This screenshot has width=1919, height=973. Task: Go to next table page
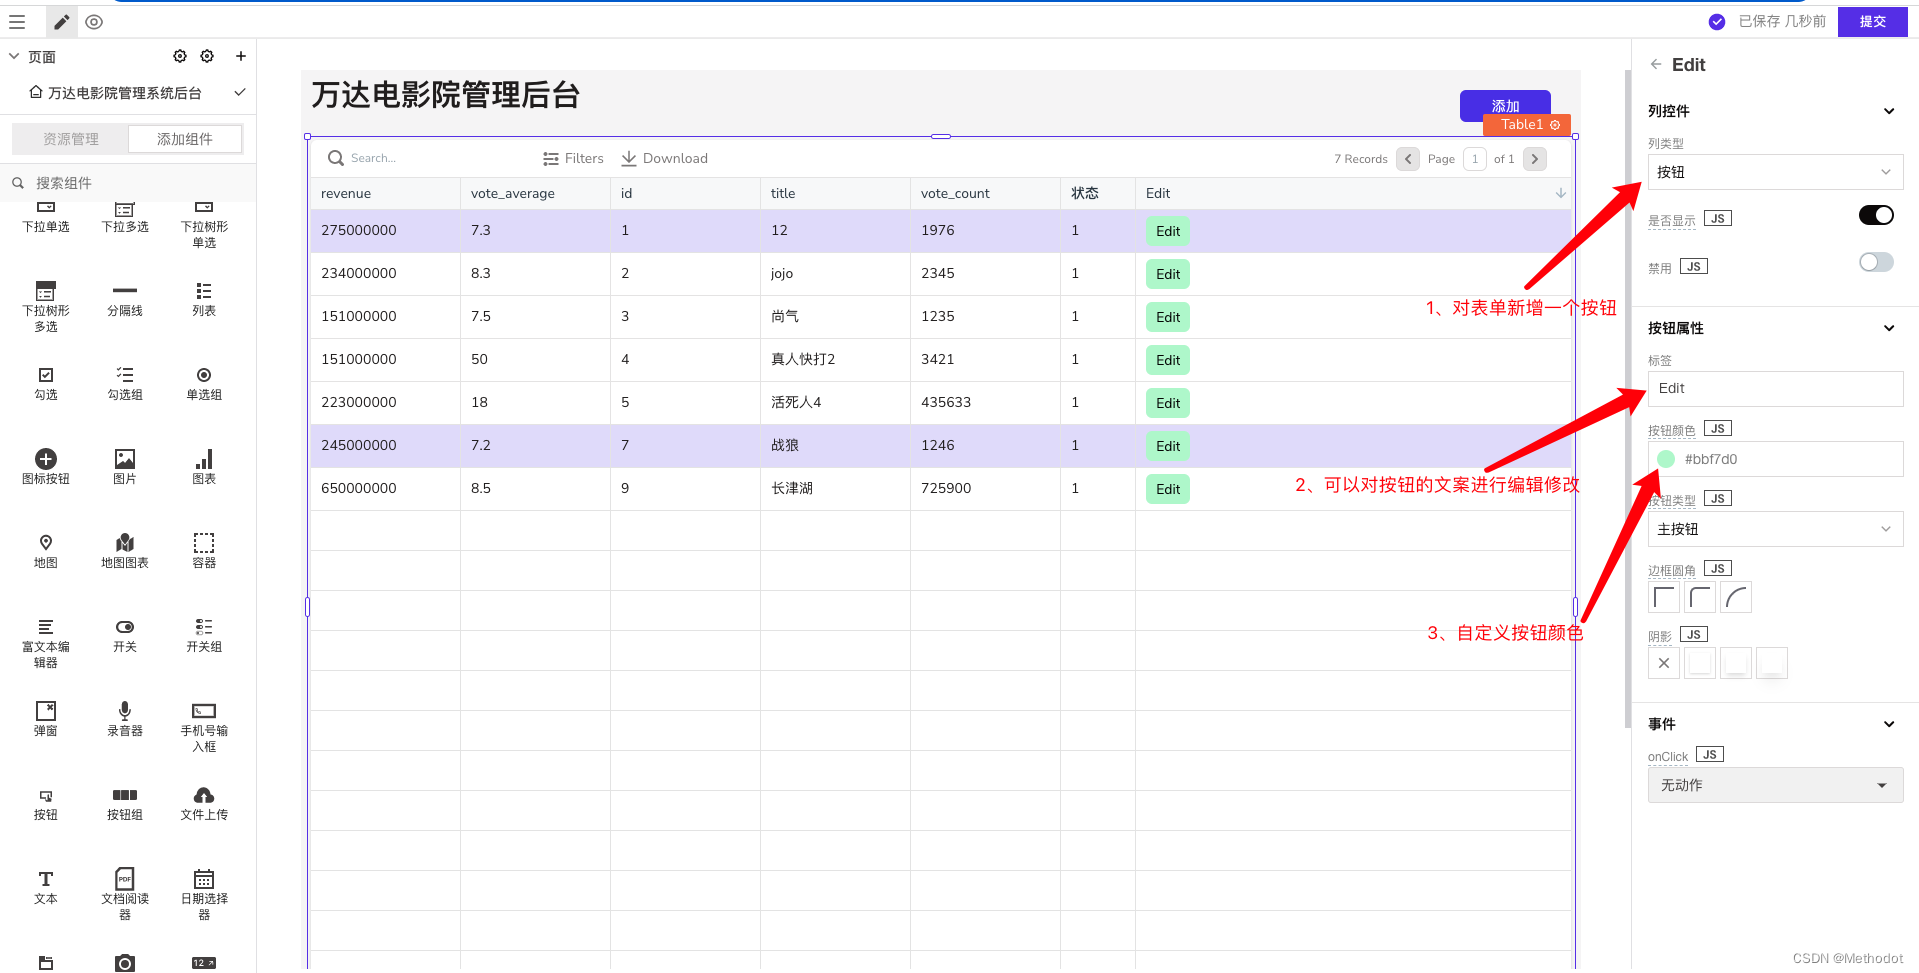point(1535,159)
